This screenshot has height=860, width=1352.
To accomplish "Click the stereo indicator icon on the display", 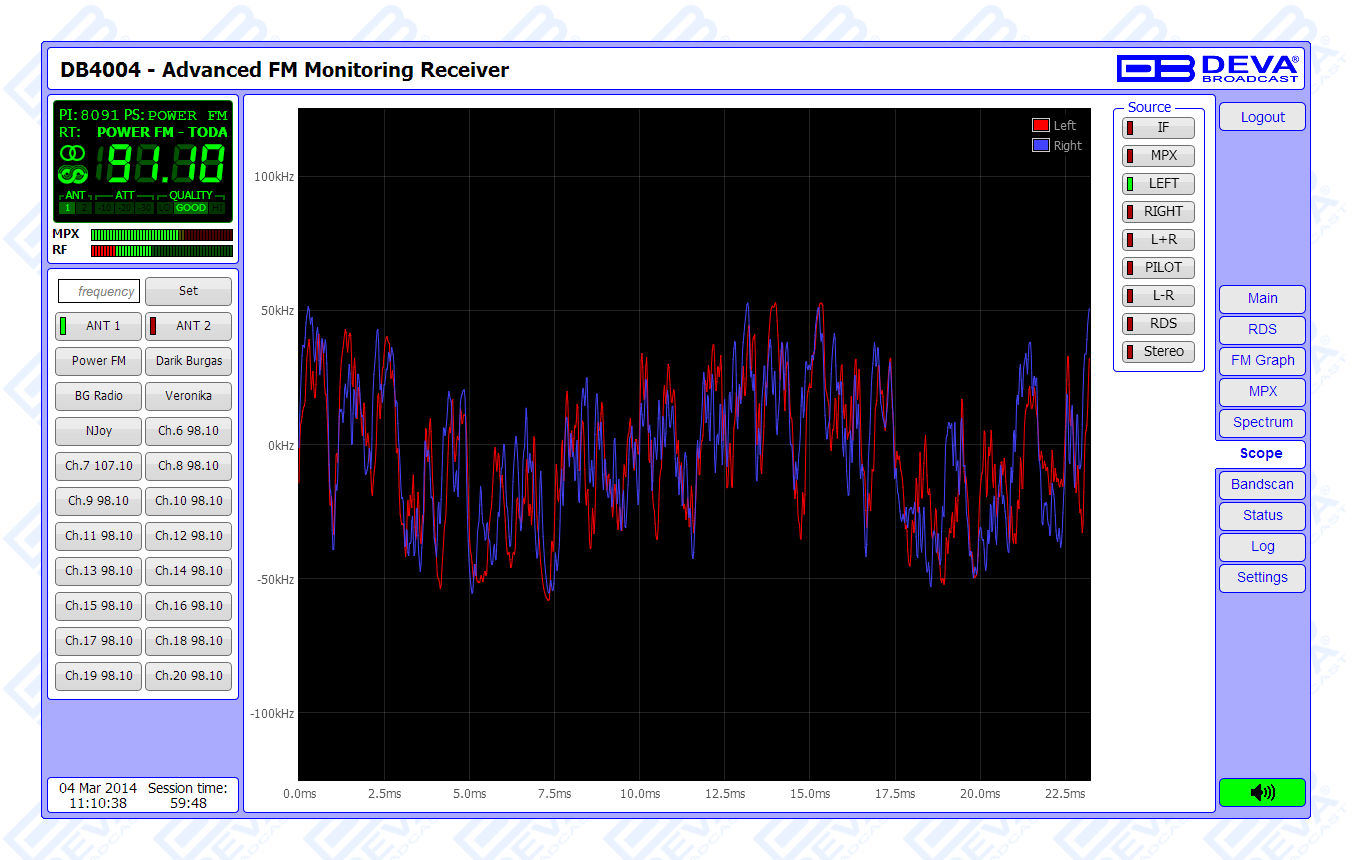I will [72, 153].
